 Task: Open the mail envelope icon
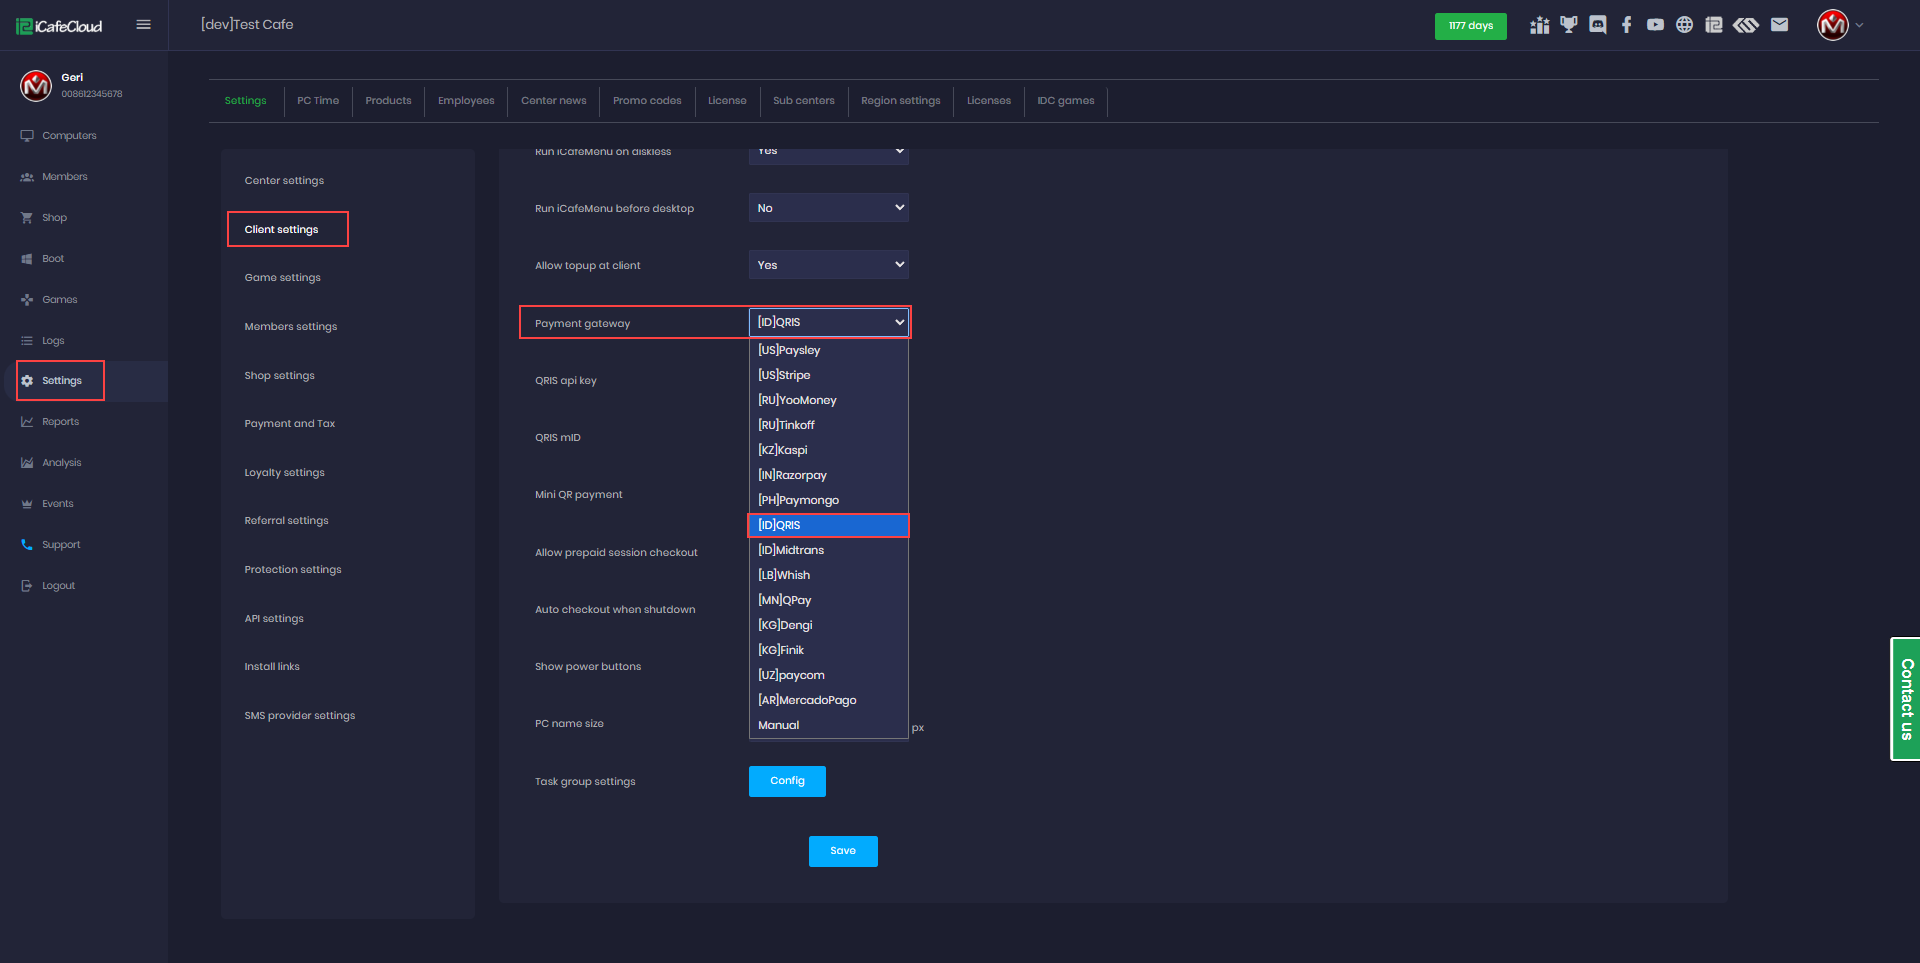pyautogui.click(x=1779, y=25)
